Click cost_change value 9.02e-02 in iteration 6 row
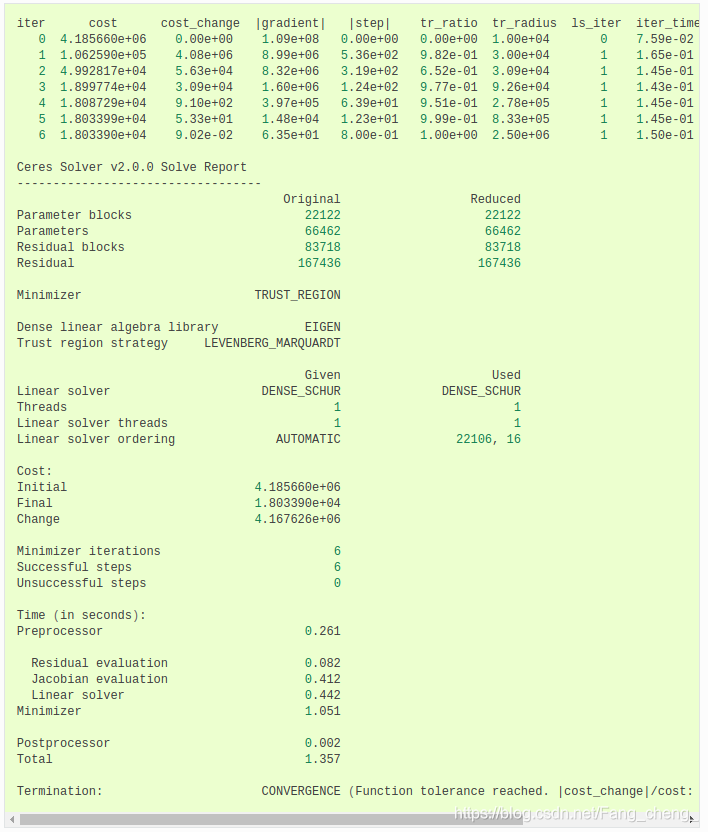The image size is (708, 832). [204, 135]
